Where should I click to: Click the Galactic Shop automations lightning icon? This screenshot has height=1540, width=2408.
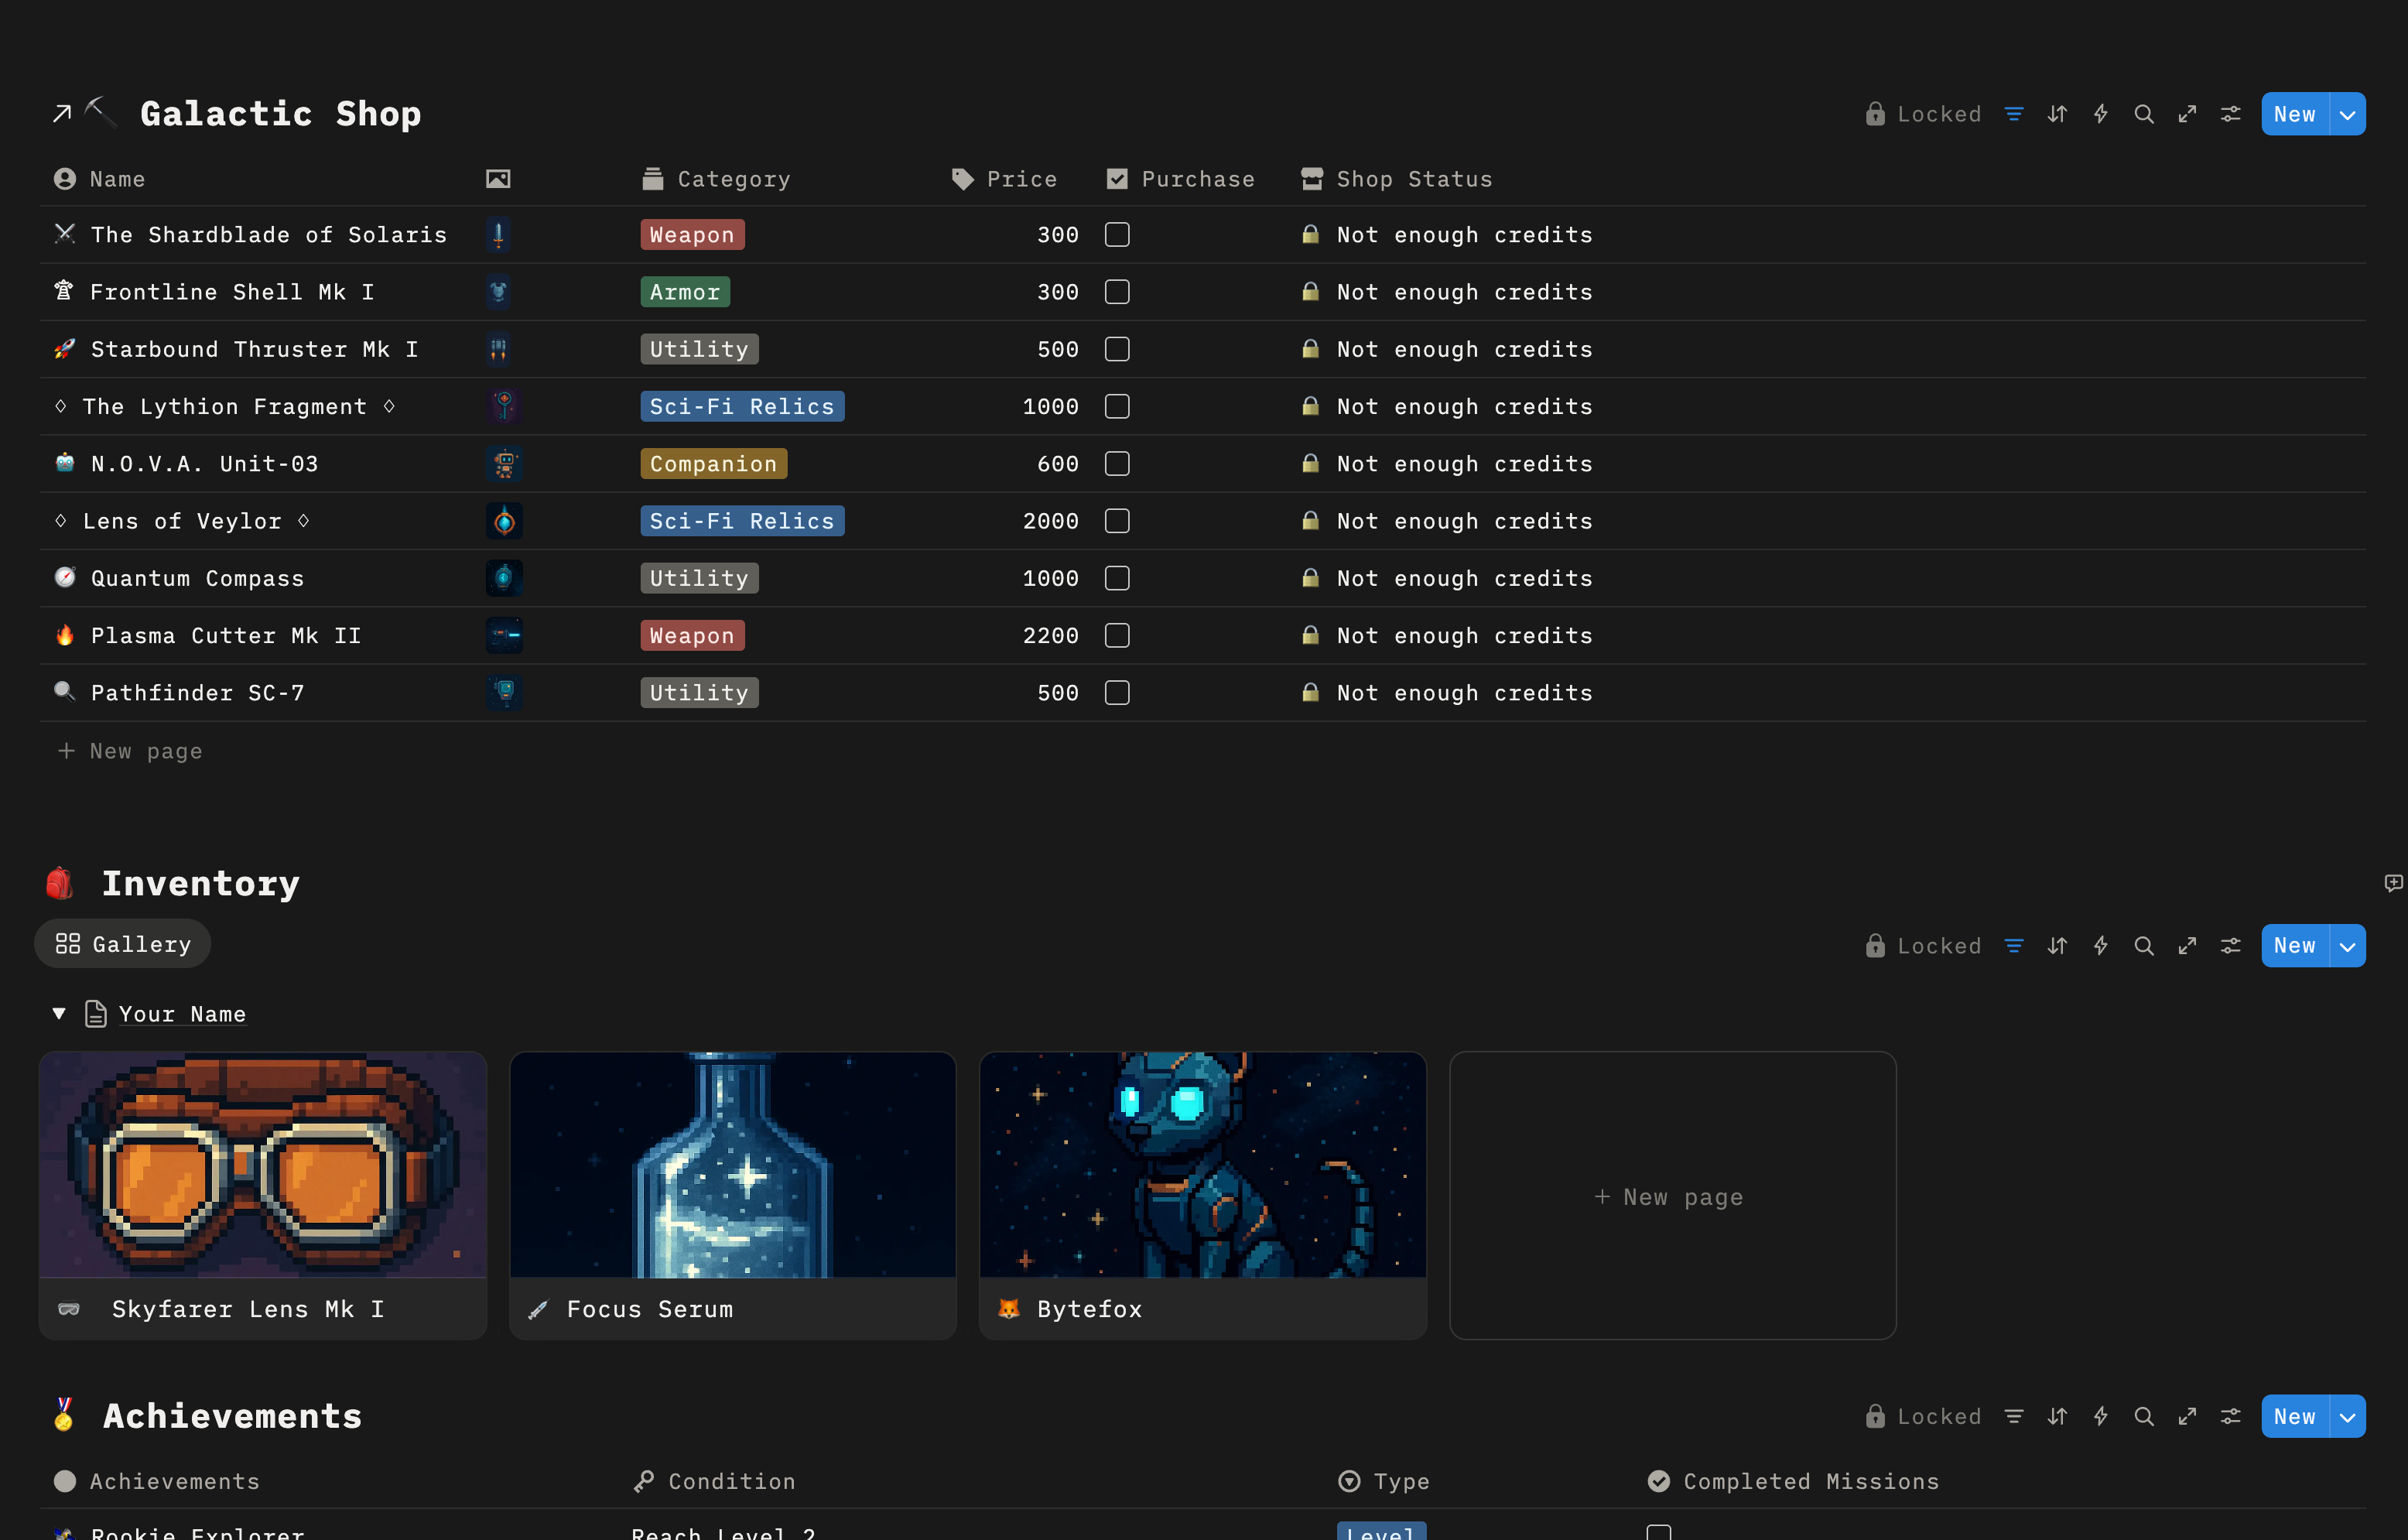2100,114
